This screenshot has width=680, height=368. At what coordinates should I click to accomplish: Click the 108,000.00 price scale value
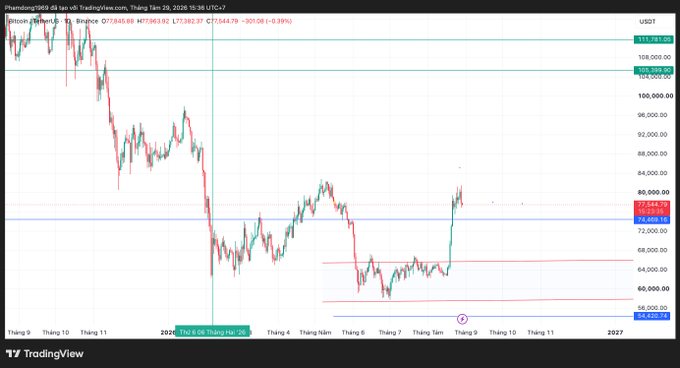point(654,57)
